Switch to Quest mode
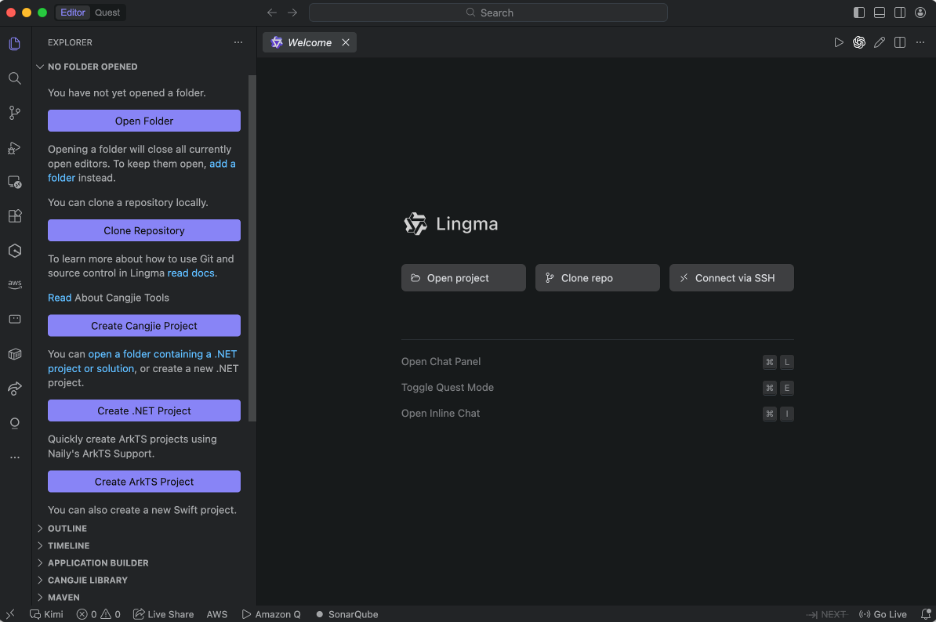The height and width of the screenshot is (622, 936). pos(107,13)
